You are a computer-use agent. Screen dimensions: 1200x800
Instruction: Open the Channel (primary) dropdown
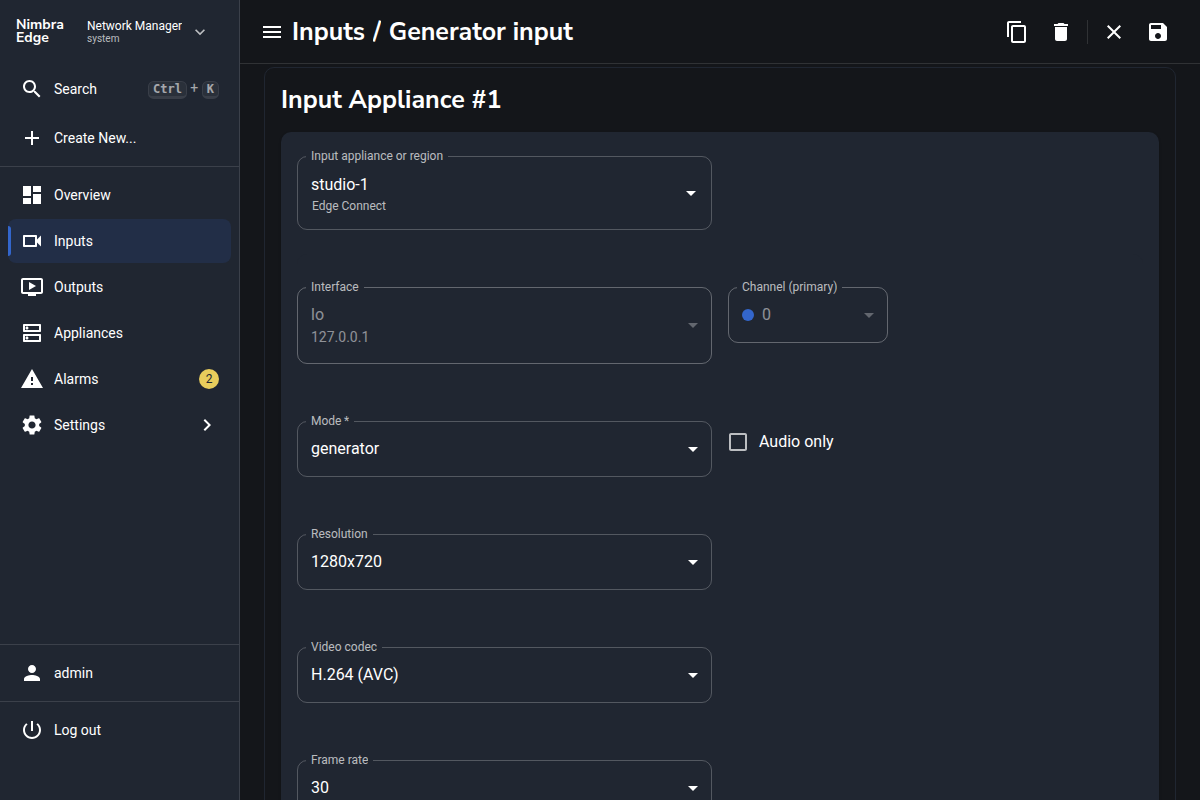point(808,315)
